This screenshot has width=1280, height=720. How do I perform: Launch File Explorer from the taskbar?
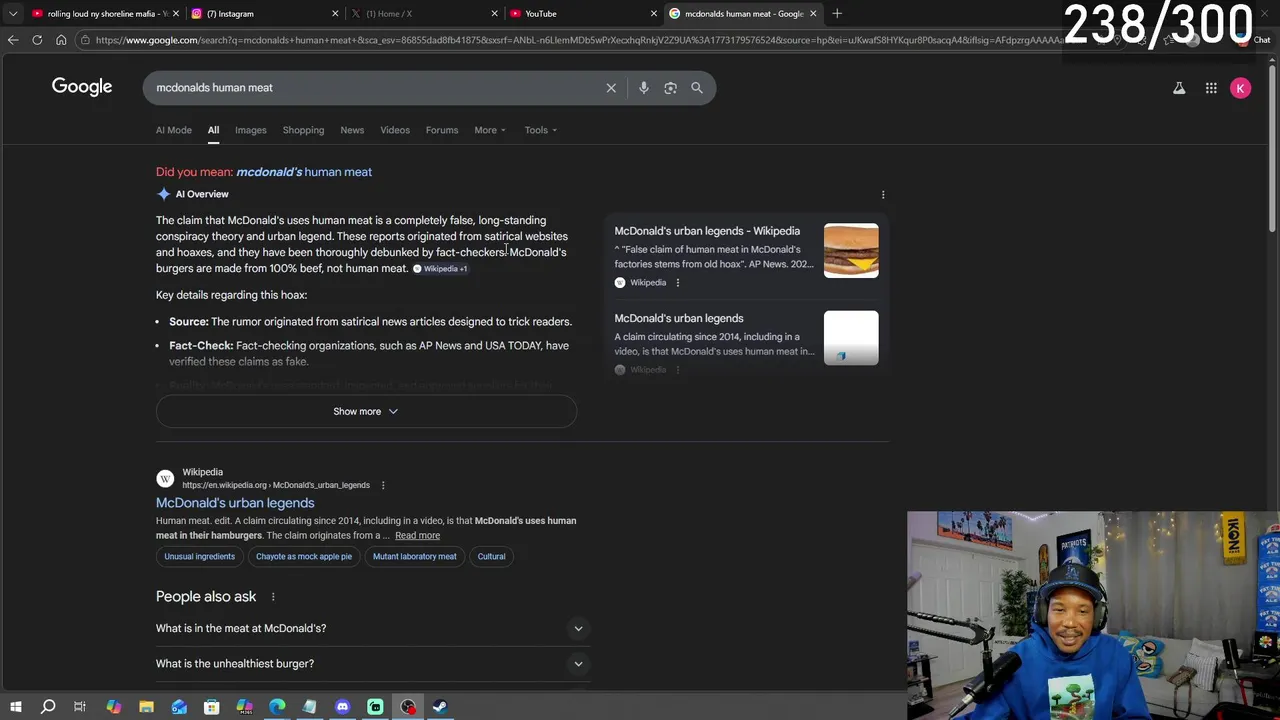[x=146, y=707]
